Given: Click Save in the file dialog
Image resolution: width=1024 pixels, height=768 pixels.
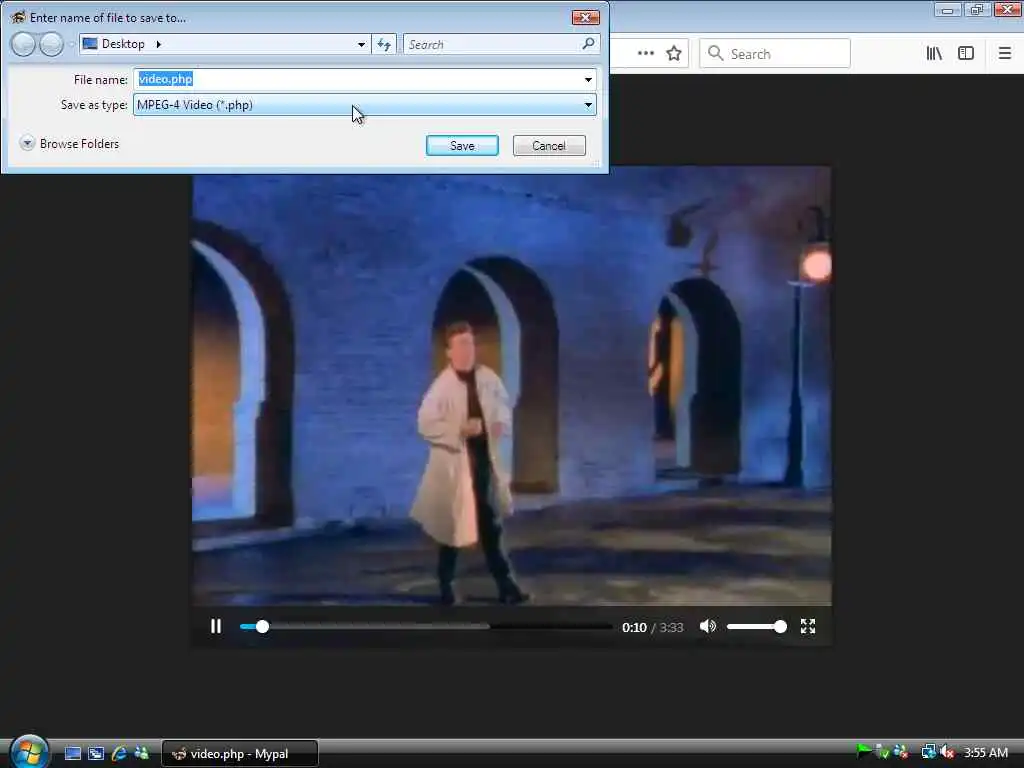Looking at the screenshot, I should coord(462,146).
